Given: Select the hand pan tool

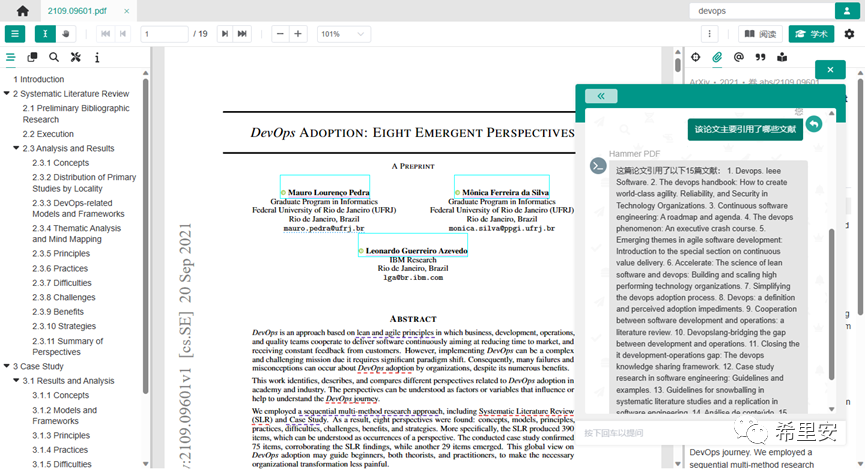Looking at the screenshot, I should 66,34.
